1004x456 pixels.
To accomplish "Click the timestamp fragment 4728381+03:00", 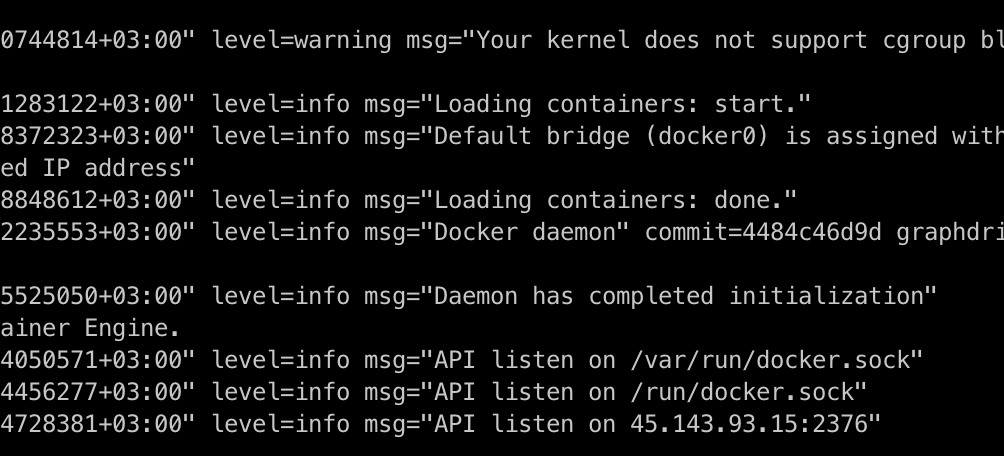I will 97,424.
